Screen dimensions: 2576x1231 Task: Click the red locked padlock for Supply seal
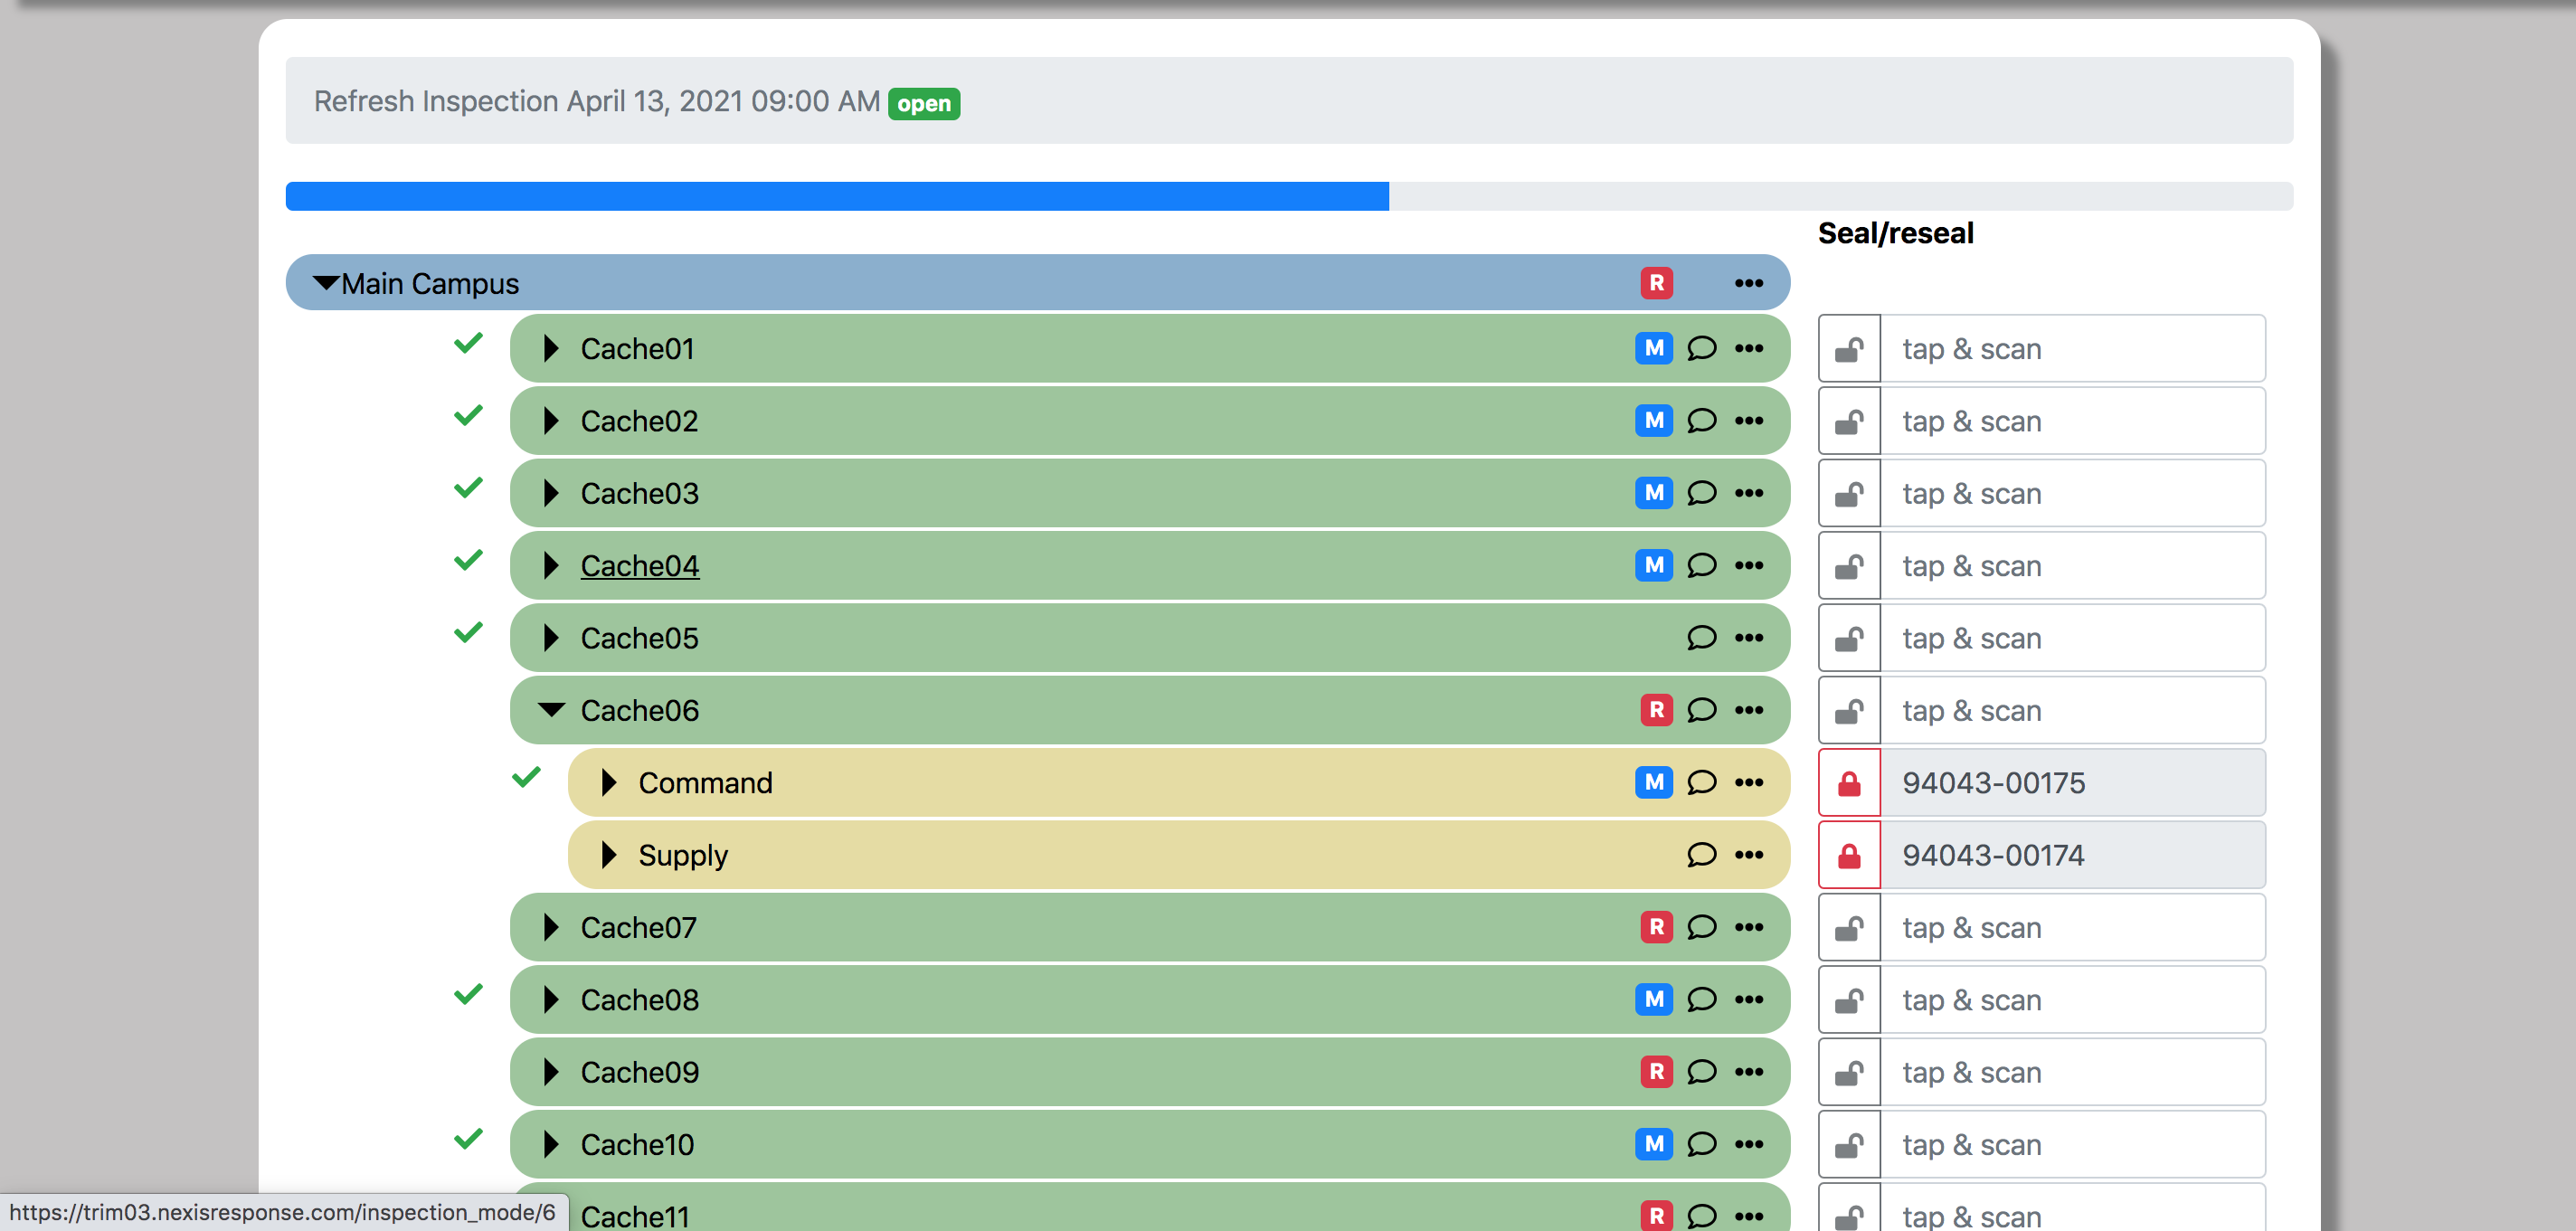(1849, 855)
